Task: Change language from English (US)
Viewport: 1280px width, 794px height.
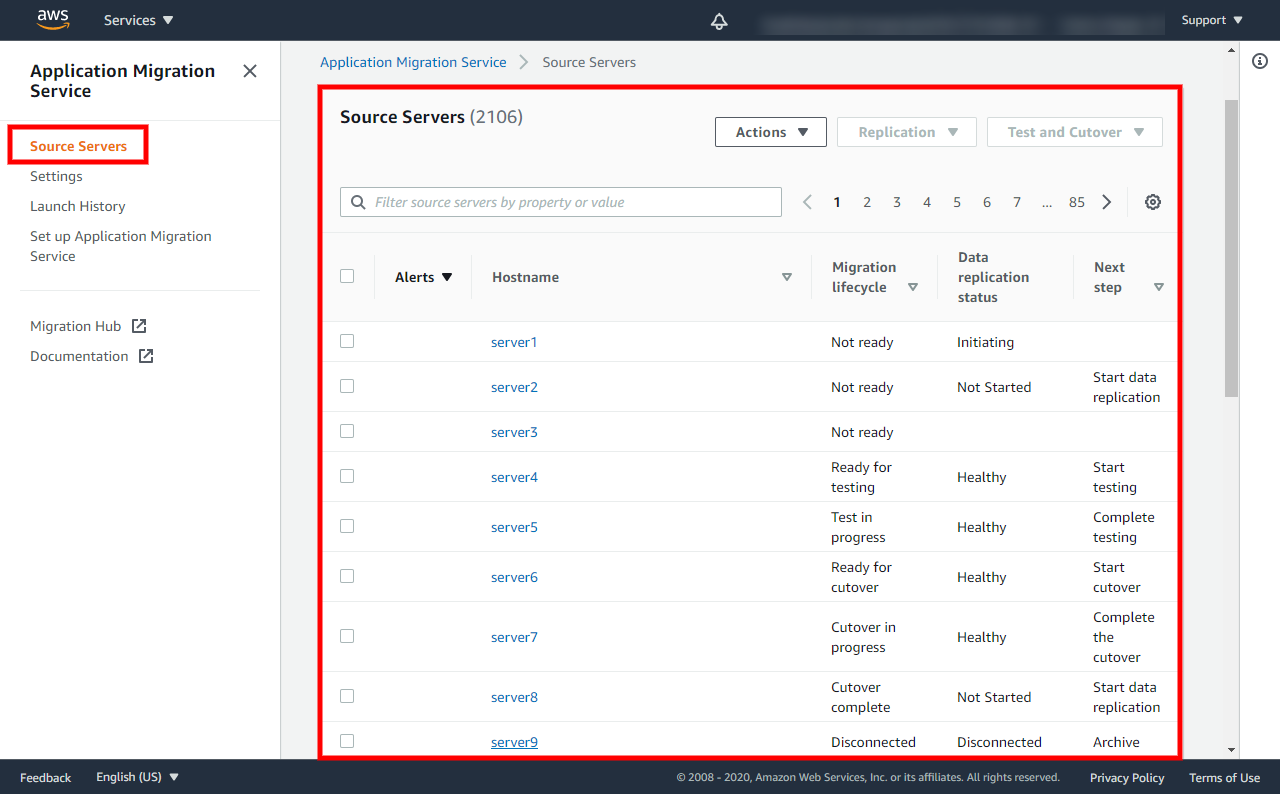Action: (x=138, y=777)
